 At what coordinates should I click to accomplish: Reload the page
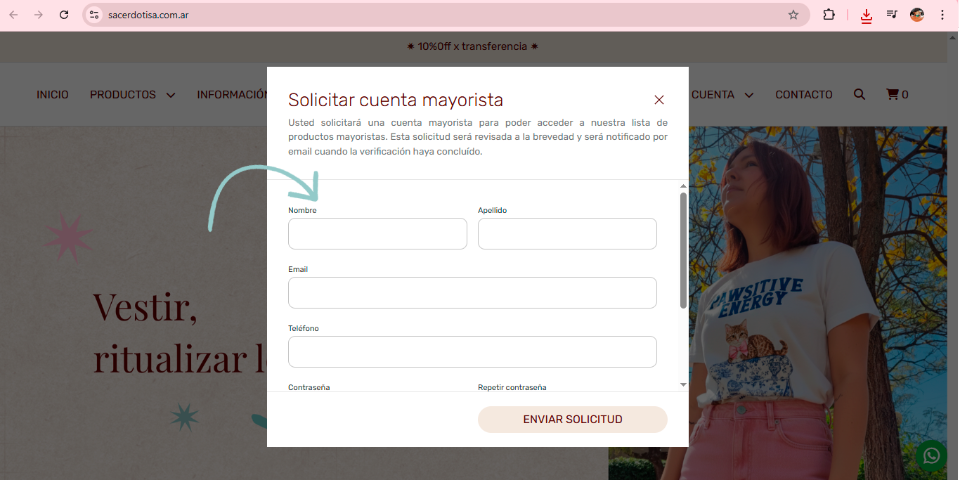(64, 15)
